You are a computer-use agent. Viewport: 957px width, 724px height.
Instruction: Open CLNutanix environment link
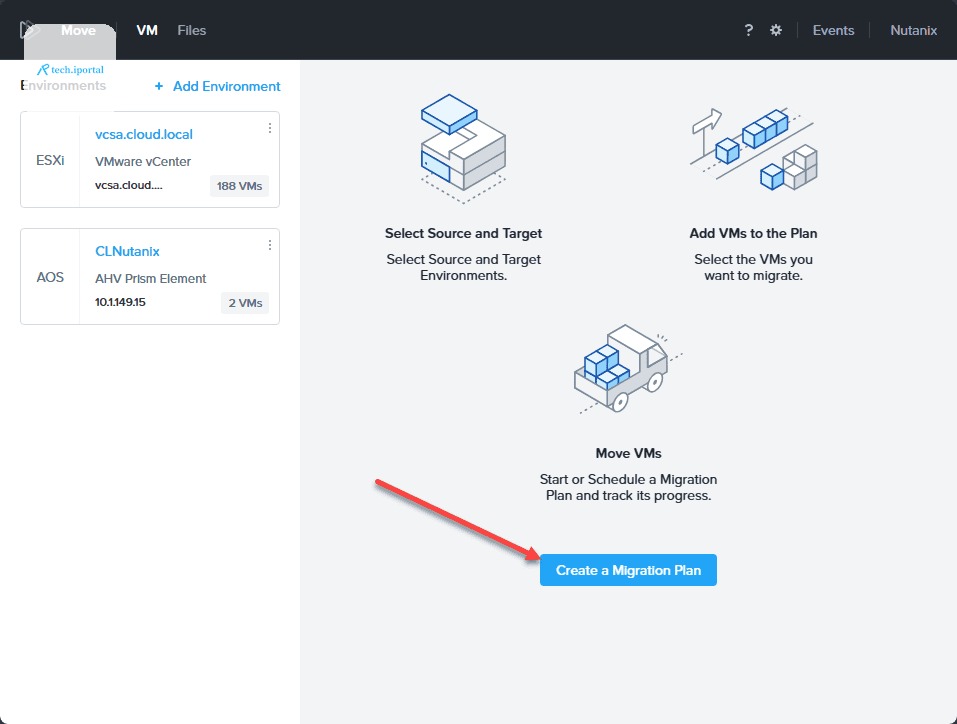127,252
